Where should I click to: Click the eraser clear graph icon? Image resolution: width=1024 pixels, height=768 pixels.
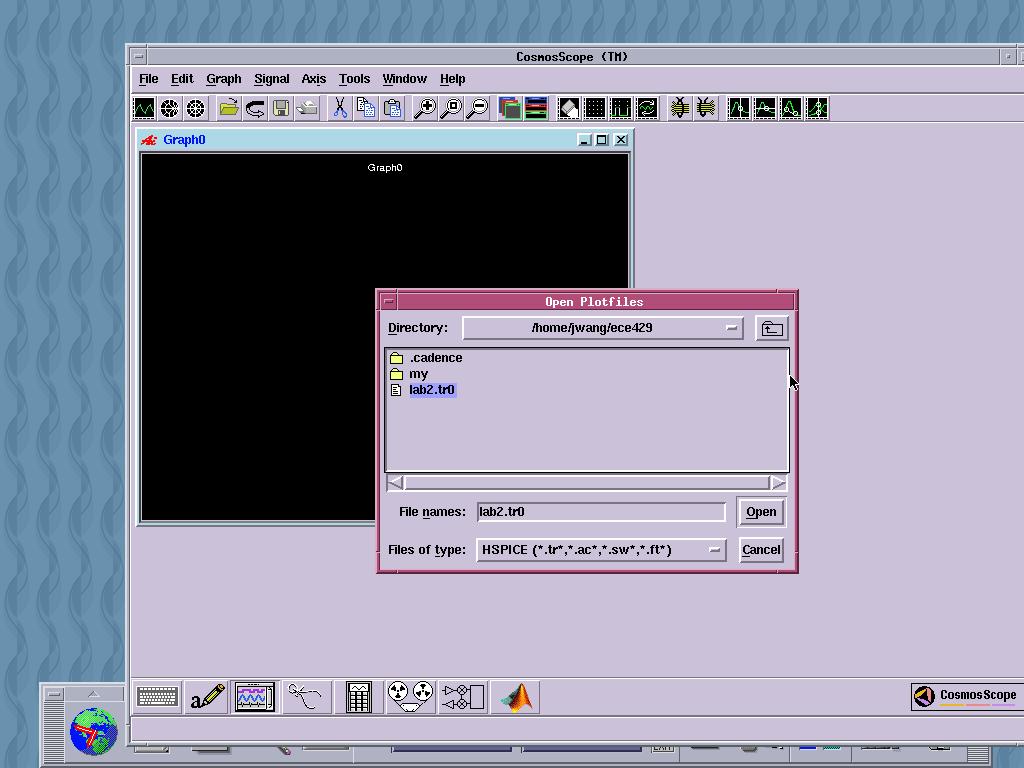coord(569,108)
